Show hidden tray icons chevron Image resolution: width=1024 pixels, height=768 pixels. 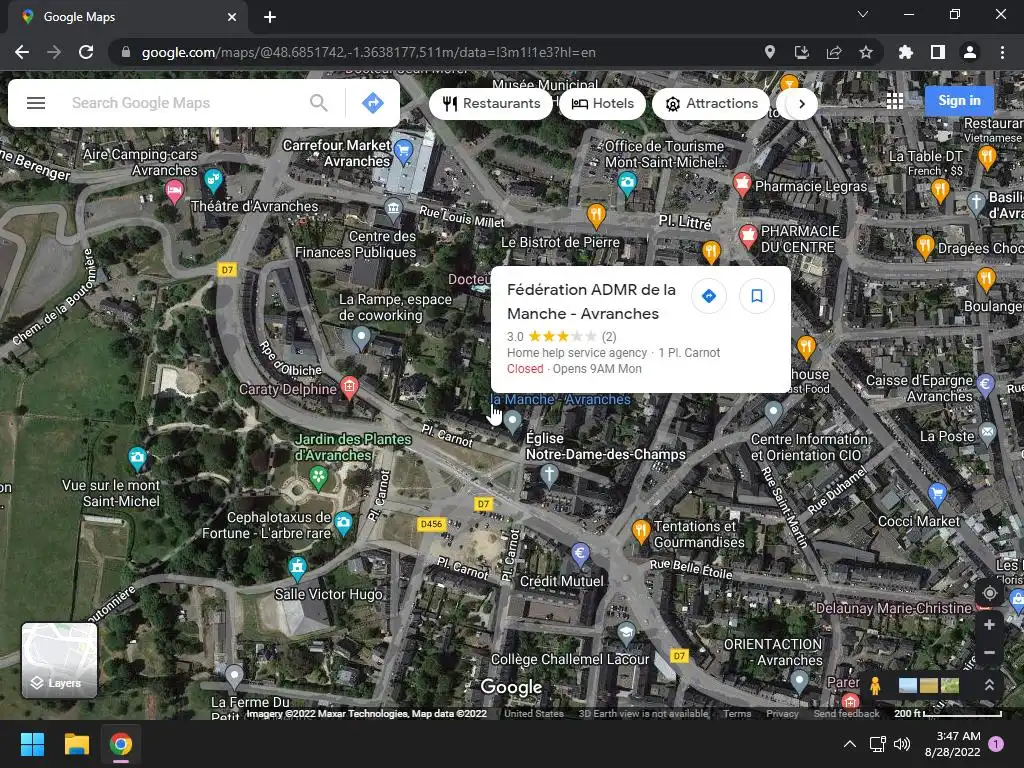(850, 744)
